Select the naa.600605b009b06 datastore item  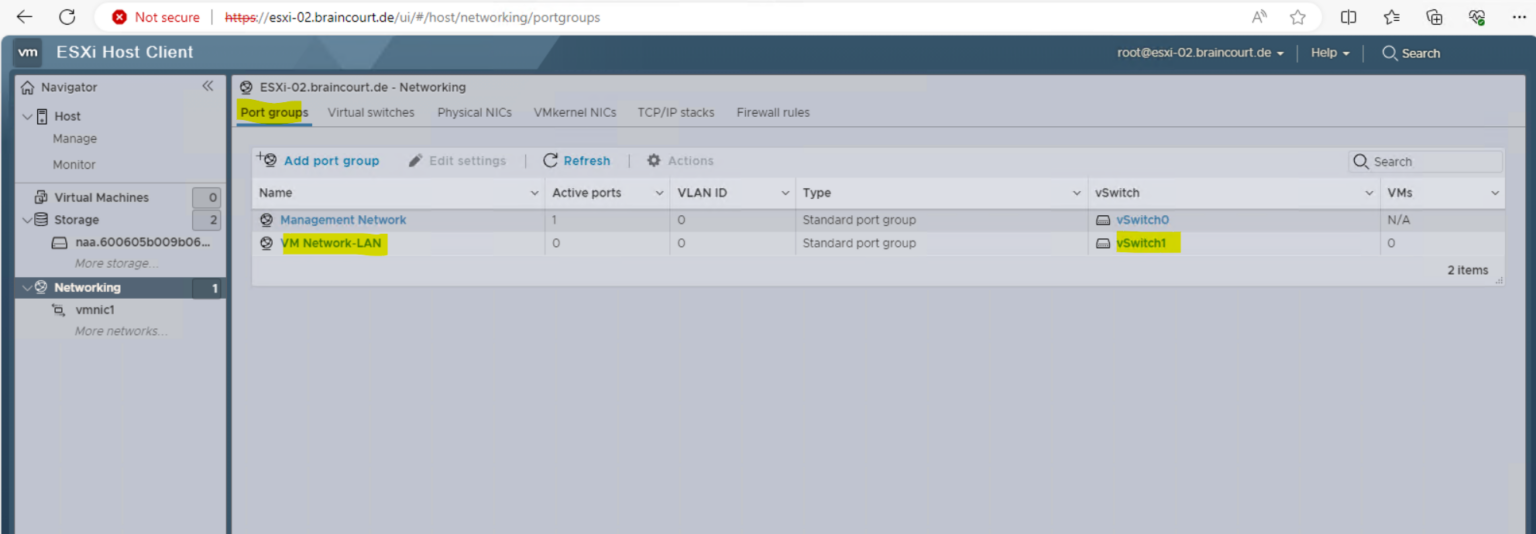(143, 242)
